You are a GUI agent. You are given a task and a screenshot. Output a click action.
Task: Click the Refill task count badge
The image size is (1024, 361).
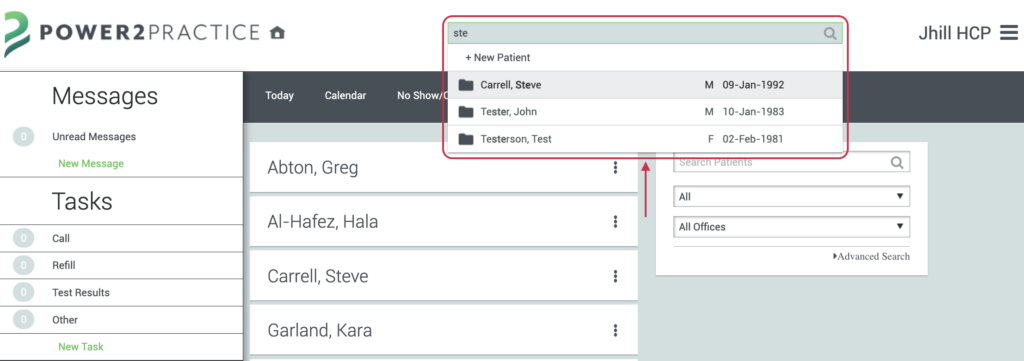coord(24,265)
